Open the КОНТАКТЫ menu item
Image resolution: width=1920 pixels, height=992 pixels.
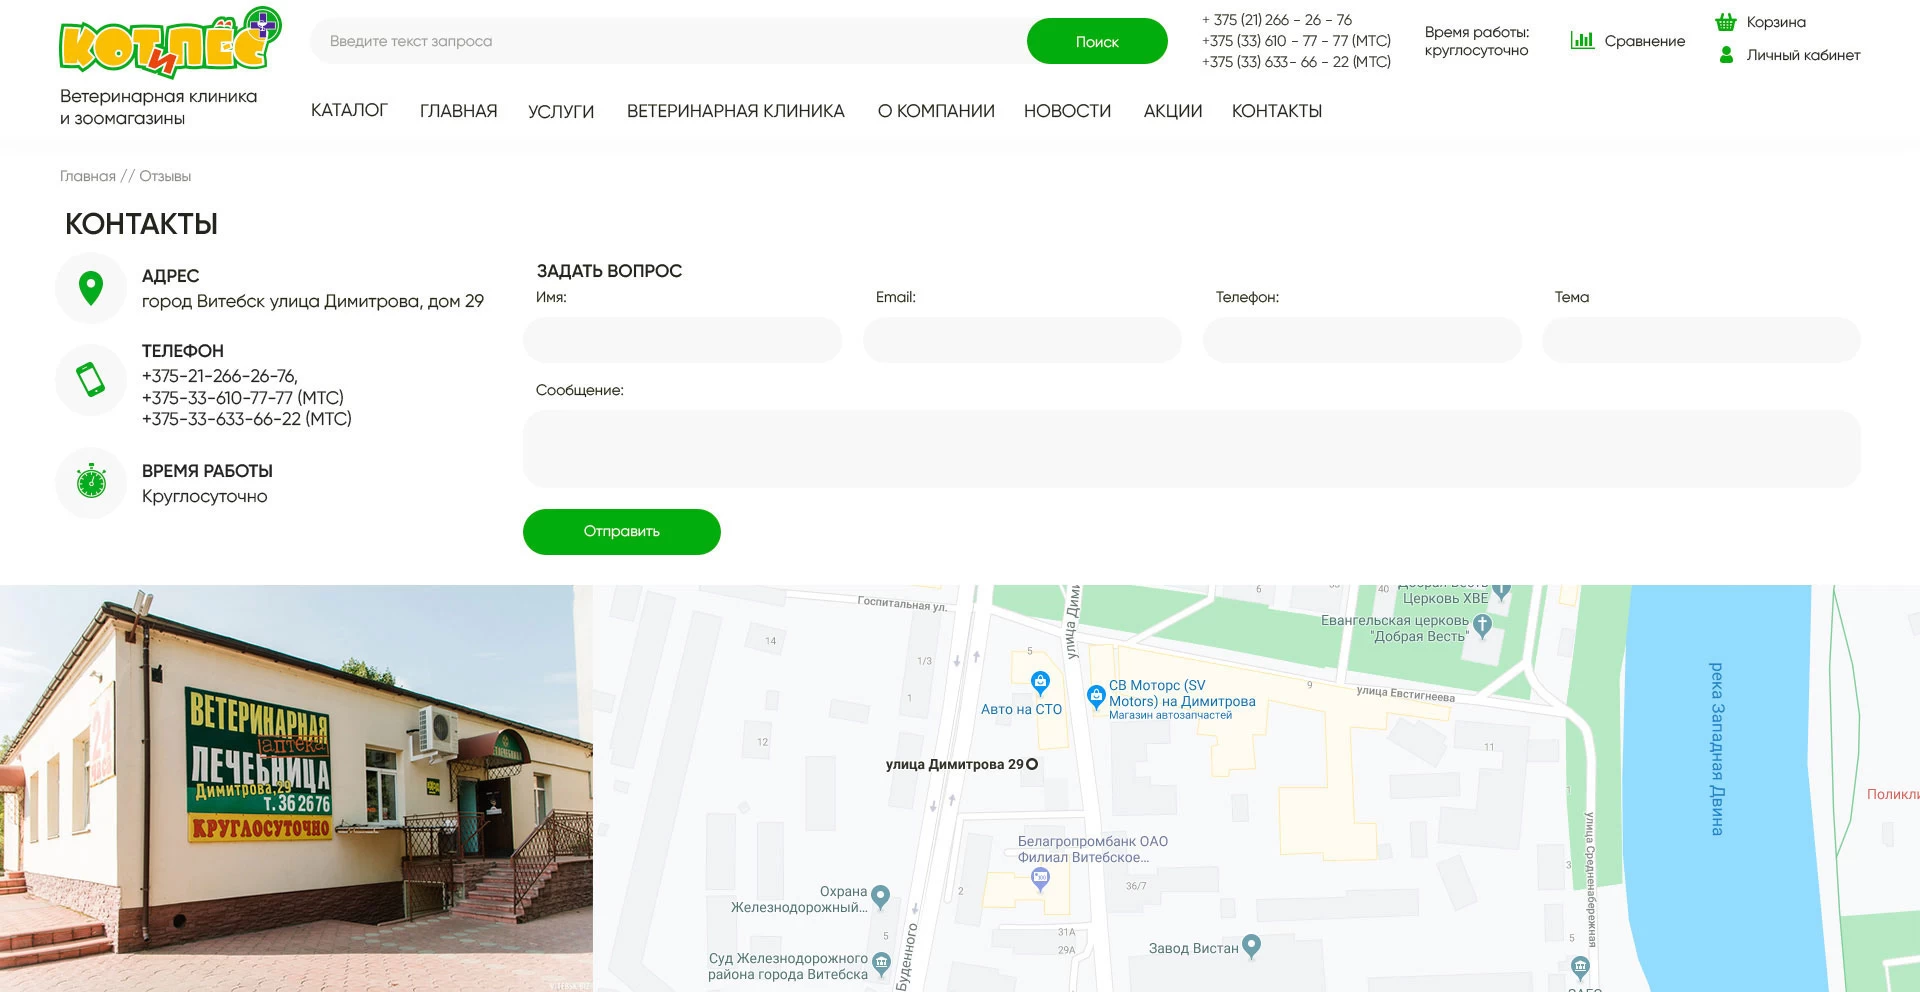pyautogui.click(x=1277, y=111)
